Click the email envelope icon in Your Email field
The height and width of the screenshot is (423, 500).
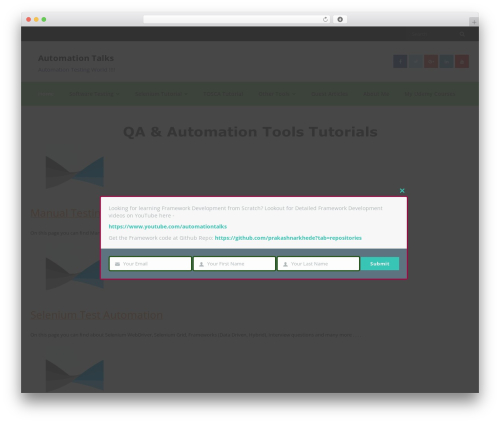(x=117, y=264)
